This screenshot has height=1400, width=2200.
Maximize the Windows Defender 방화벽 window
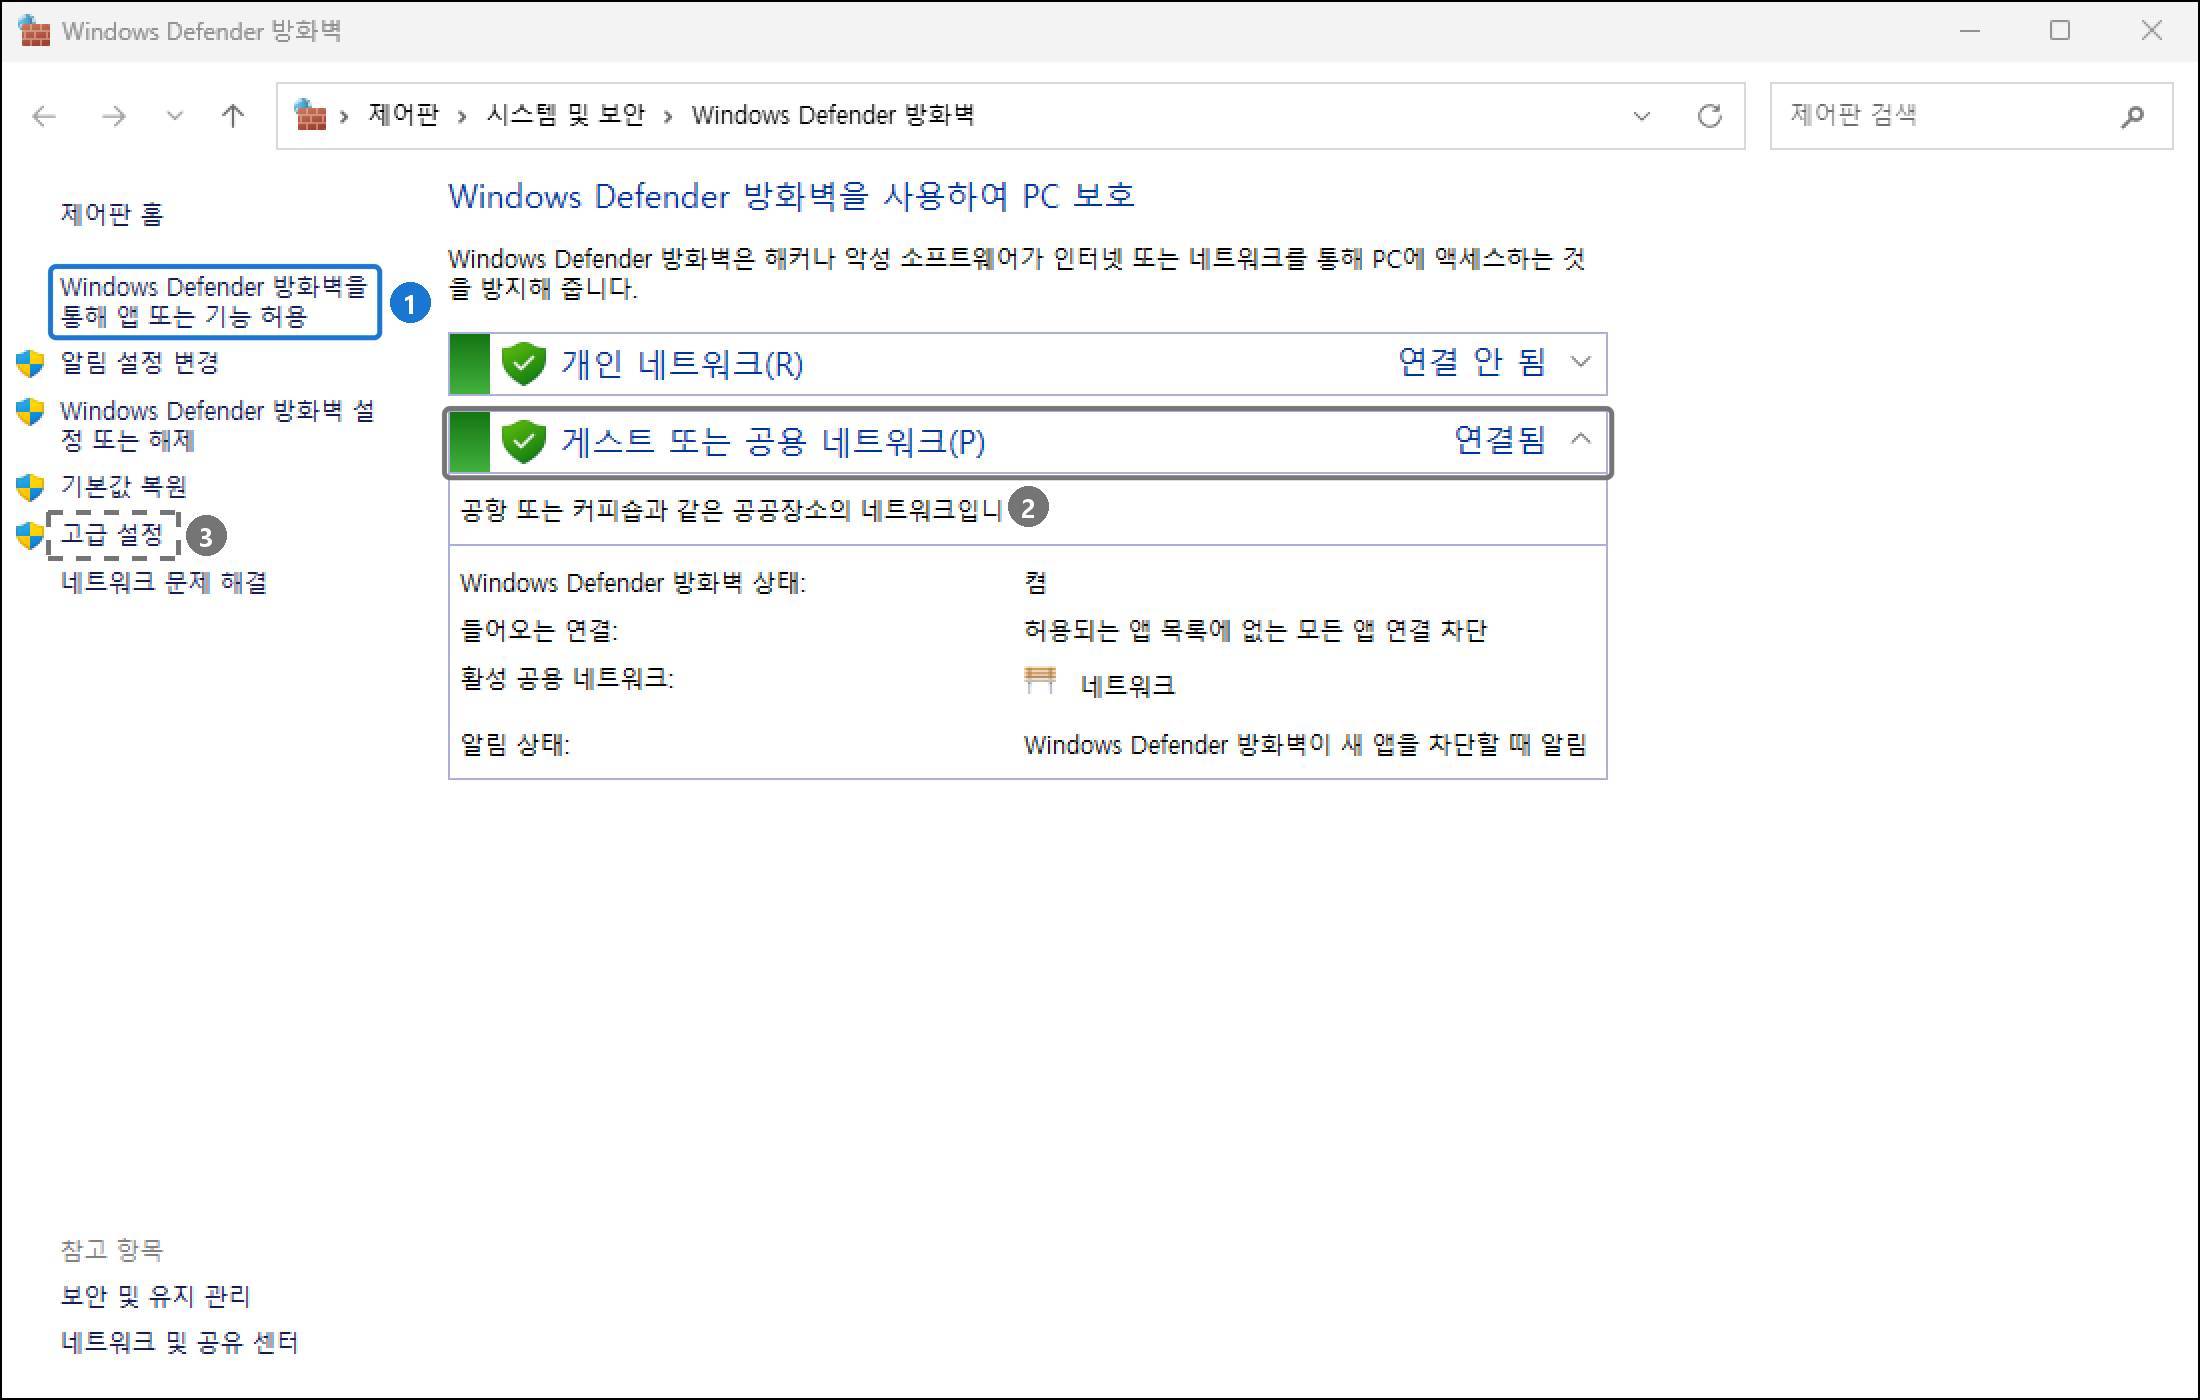tap(2060, 31)
